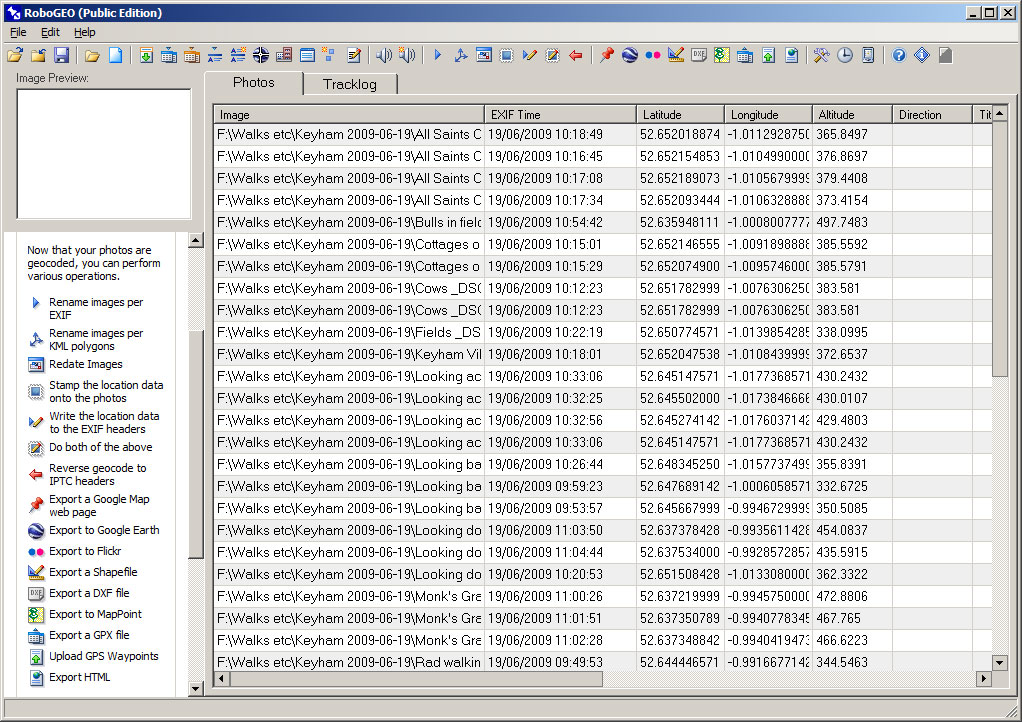
Task: Click 'Export to Flickr' in side panel
Action: click(x=85, y=551)
